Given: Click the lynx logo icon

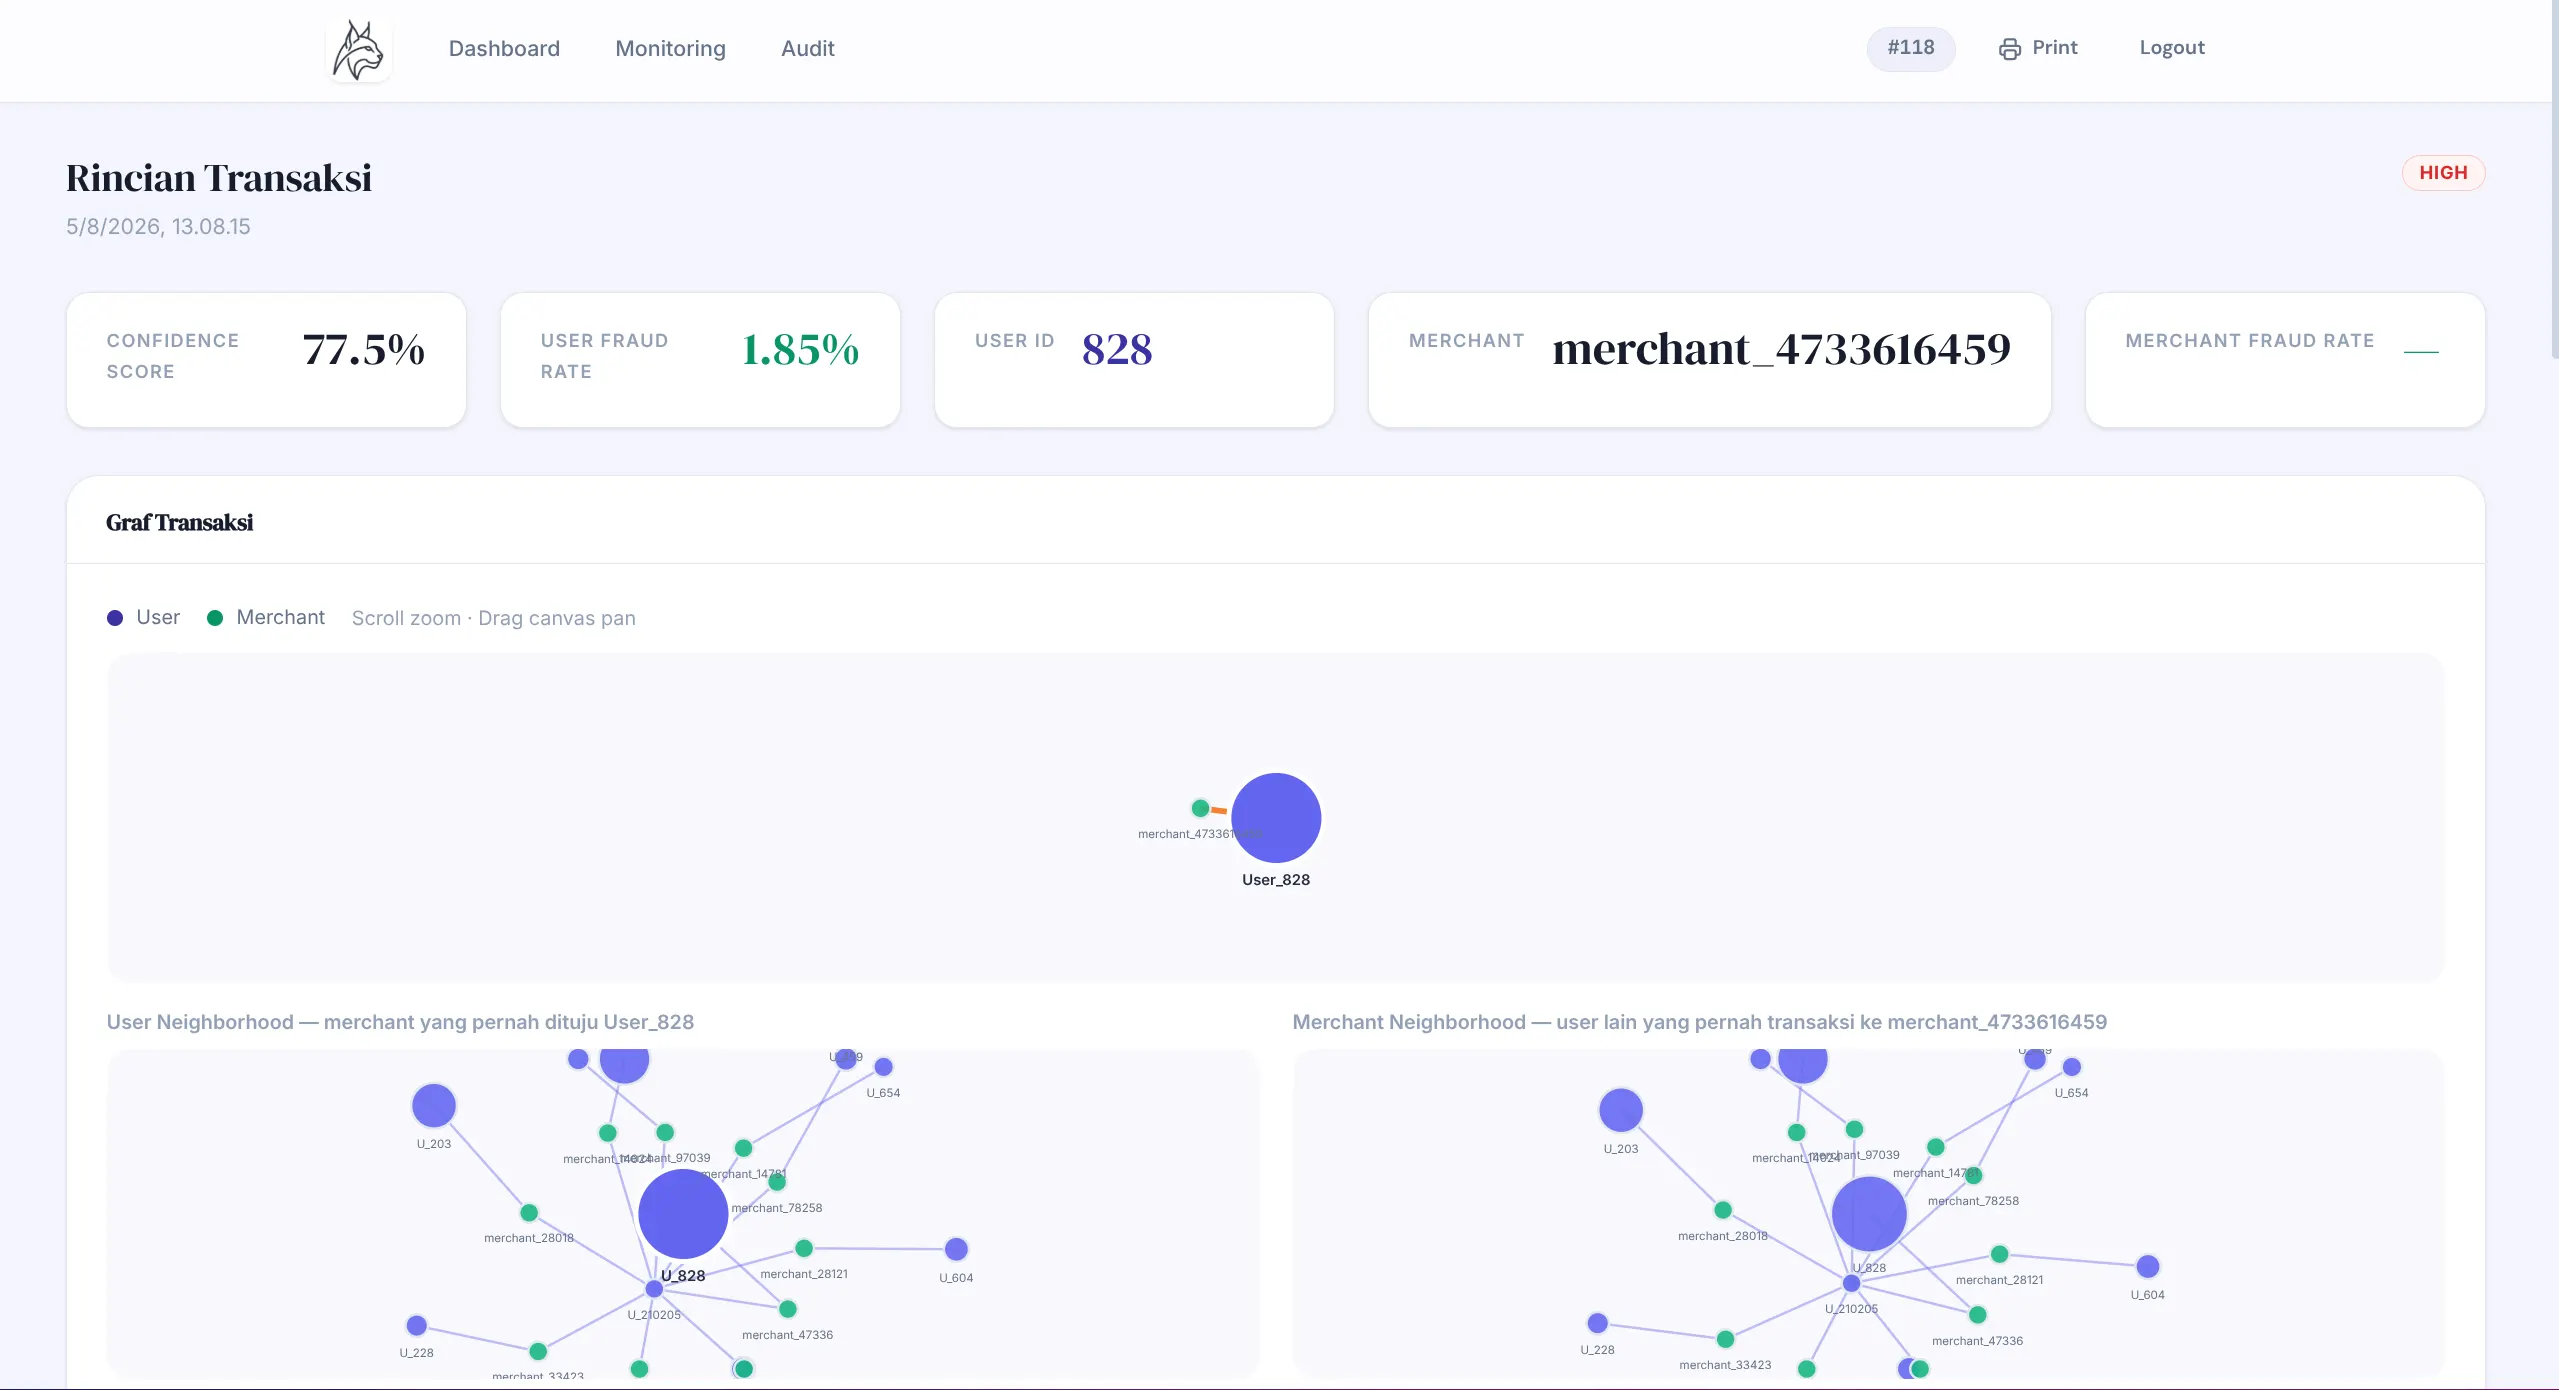Looking at the screenshot, I should [358, 49].
